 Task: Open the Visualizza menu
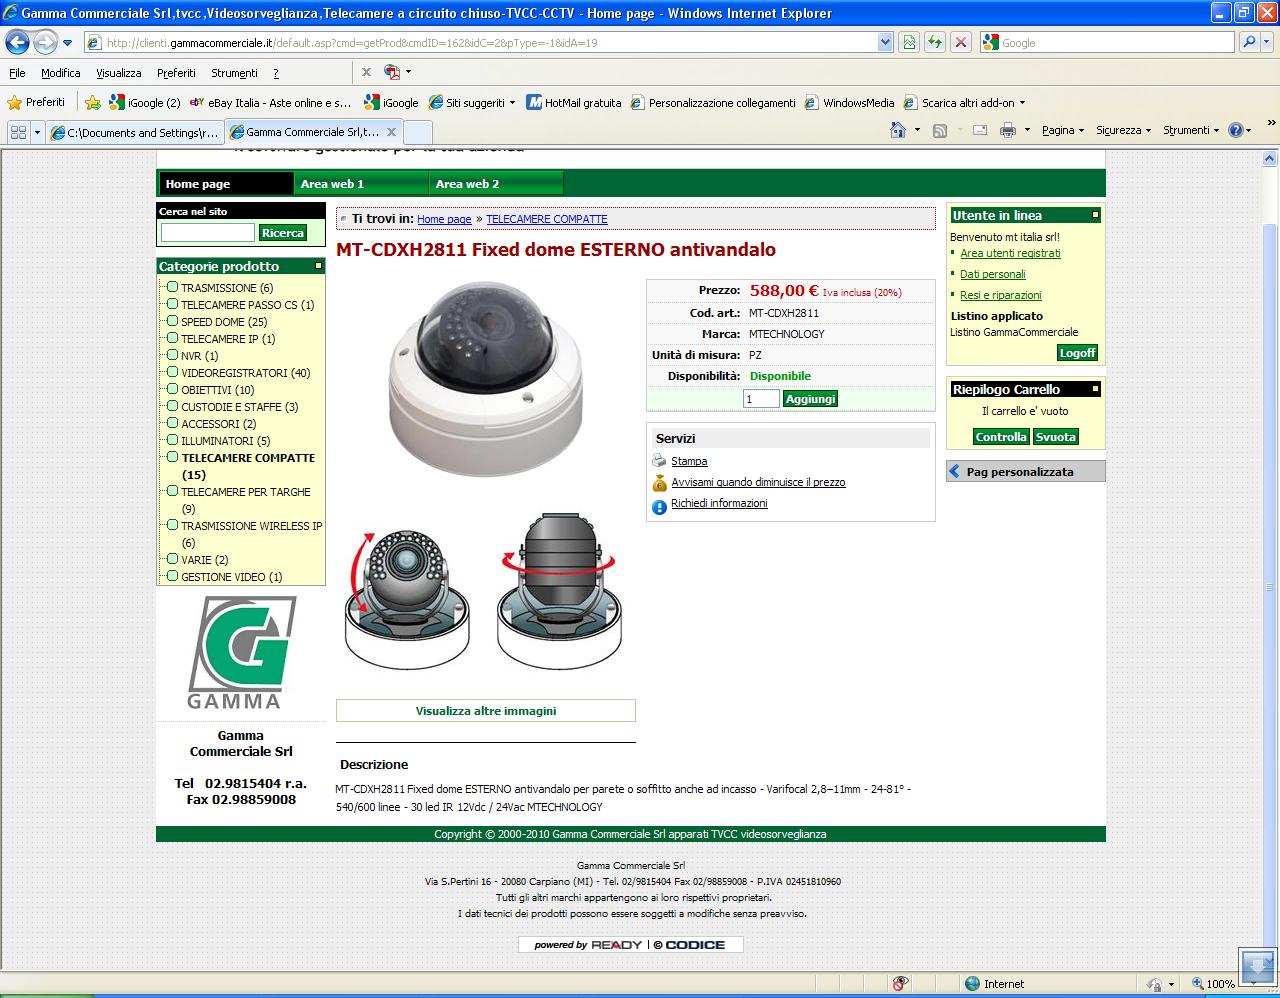[119, 73]
